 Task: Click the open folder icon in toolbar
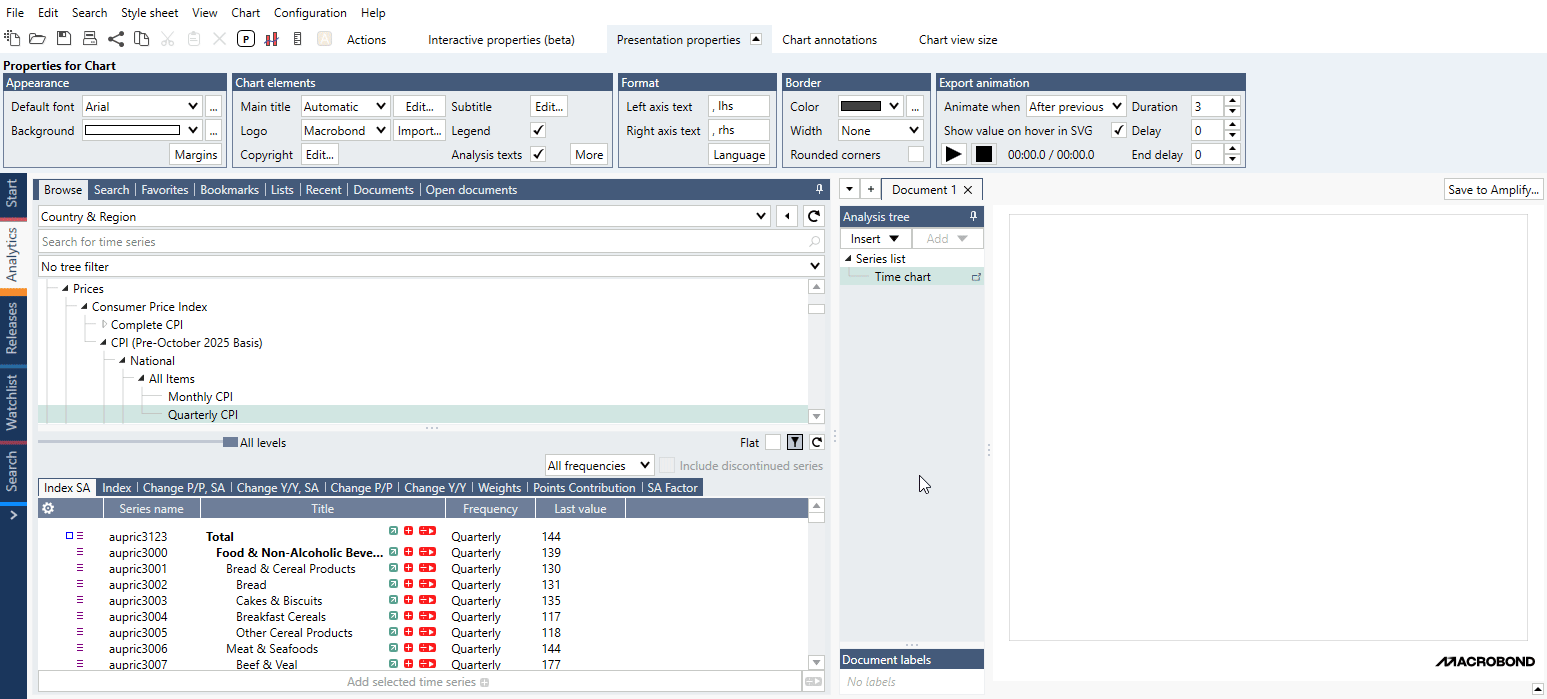[38, 39]
